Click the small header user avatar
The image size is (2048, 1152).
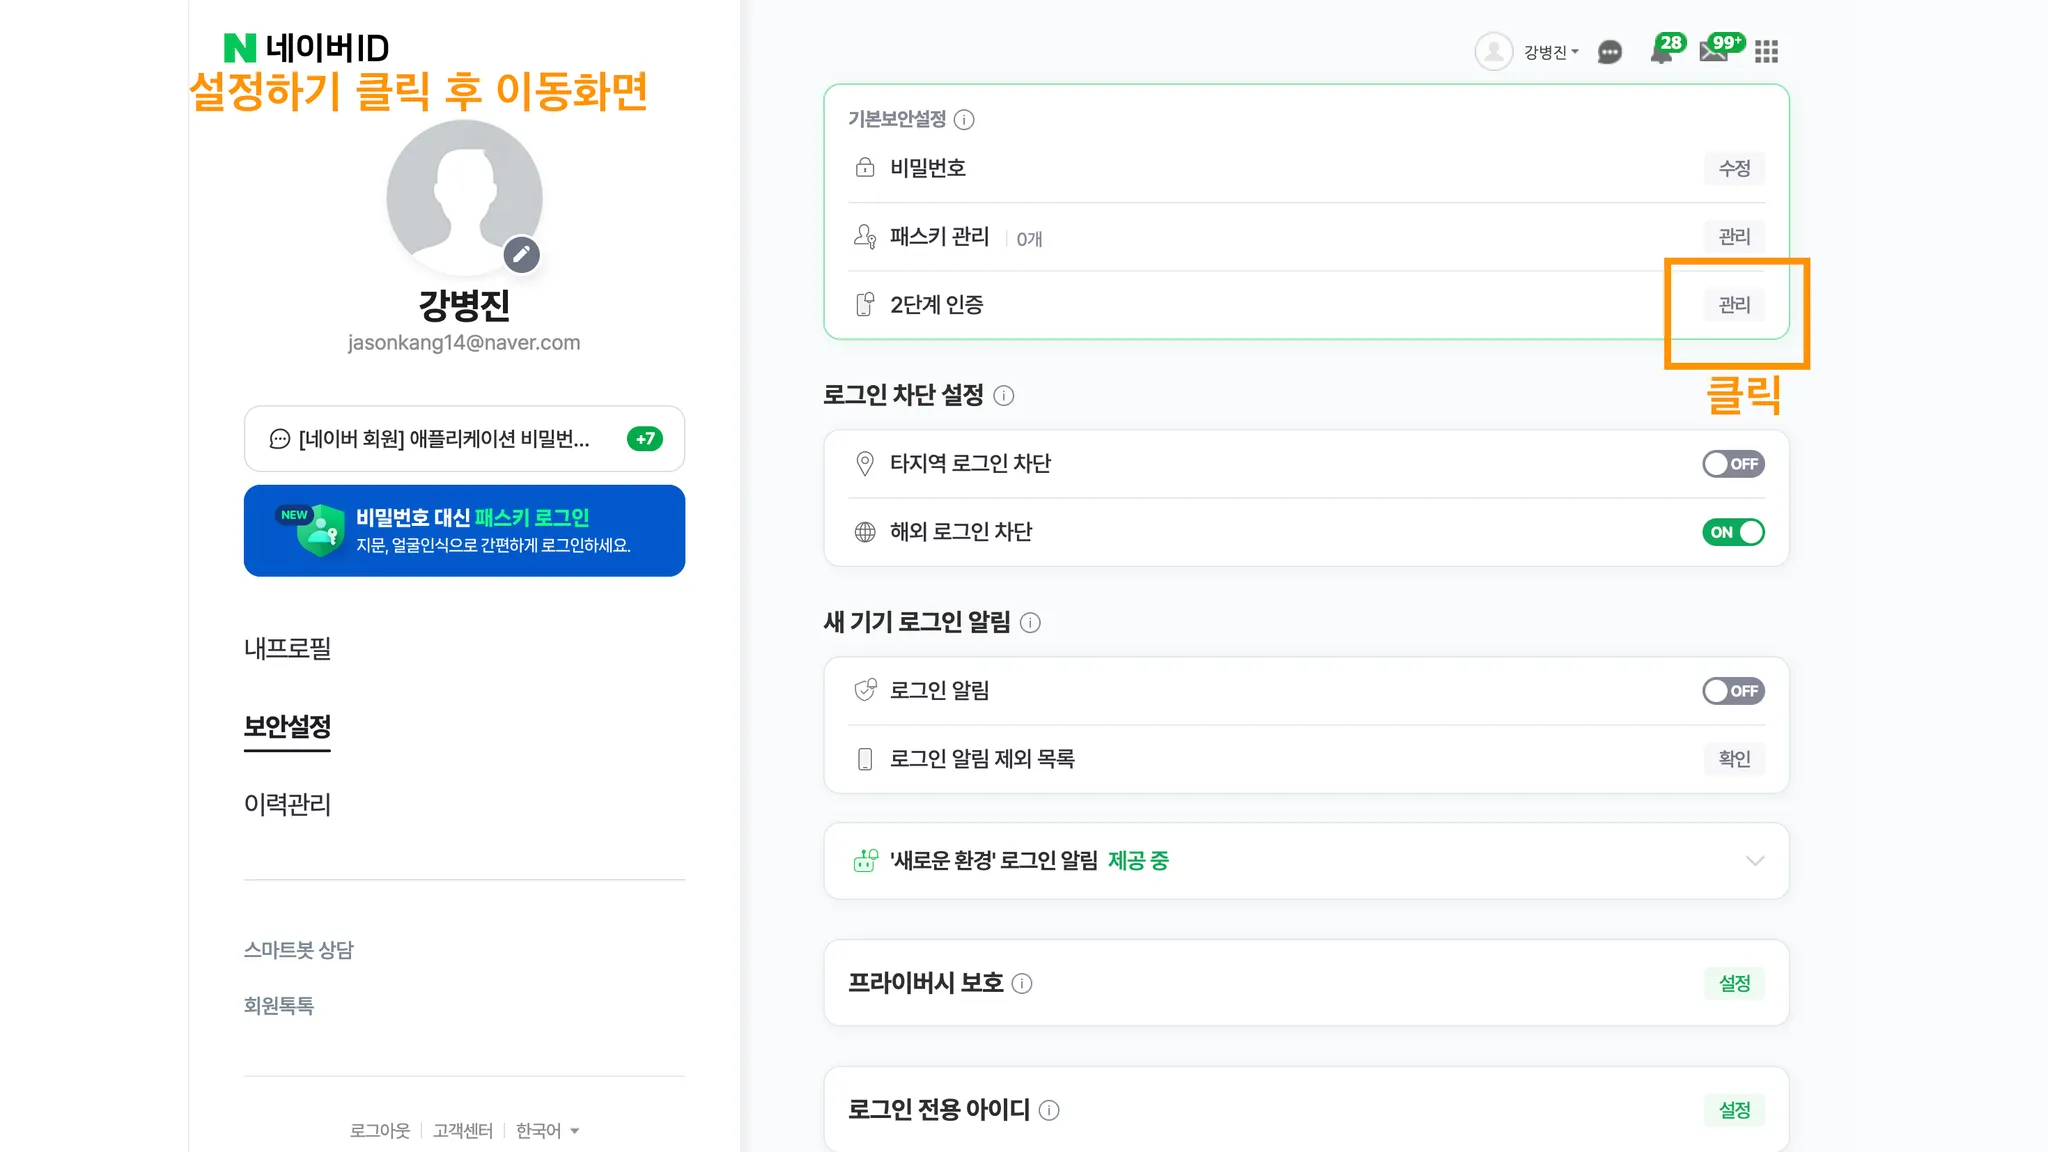(x=1494, y=52)
